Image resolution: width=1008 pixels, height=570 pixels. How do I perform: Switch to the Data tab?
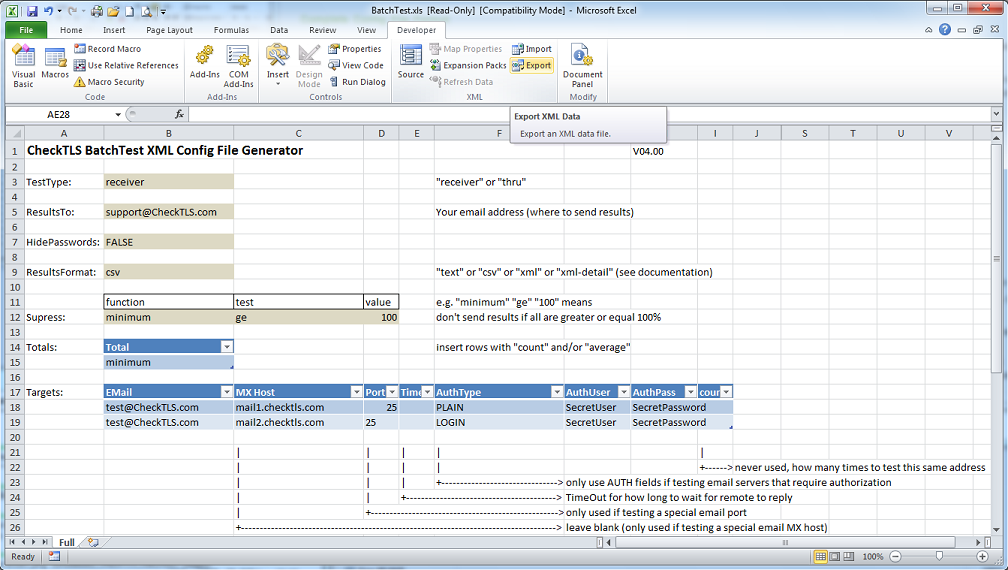coord(279,30)
